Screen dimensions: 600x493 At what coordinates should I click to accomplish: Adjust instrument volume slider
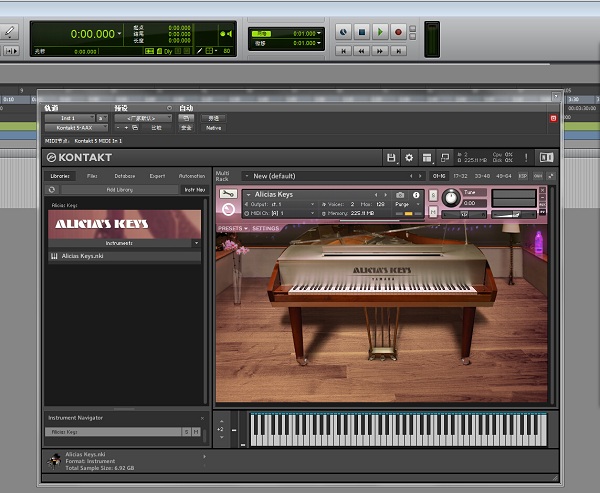pyautogui.click(x=514, y=215)
